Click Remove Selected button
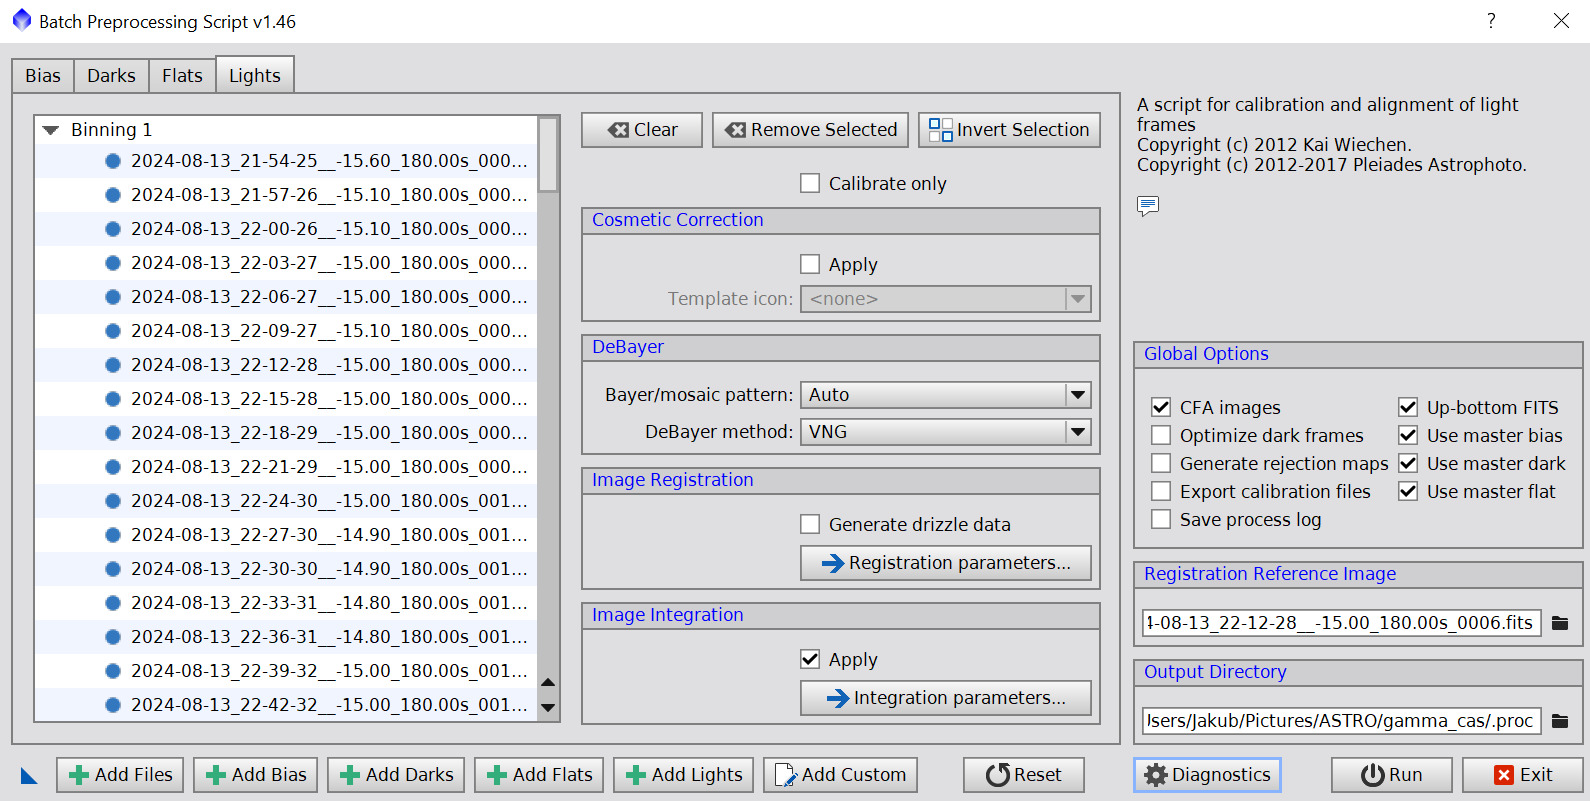 click(x=810, y=130)
